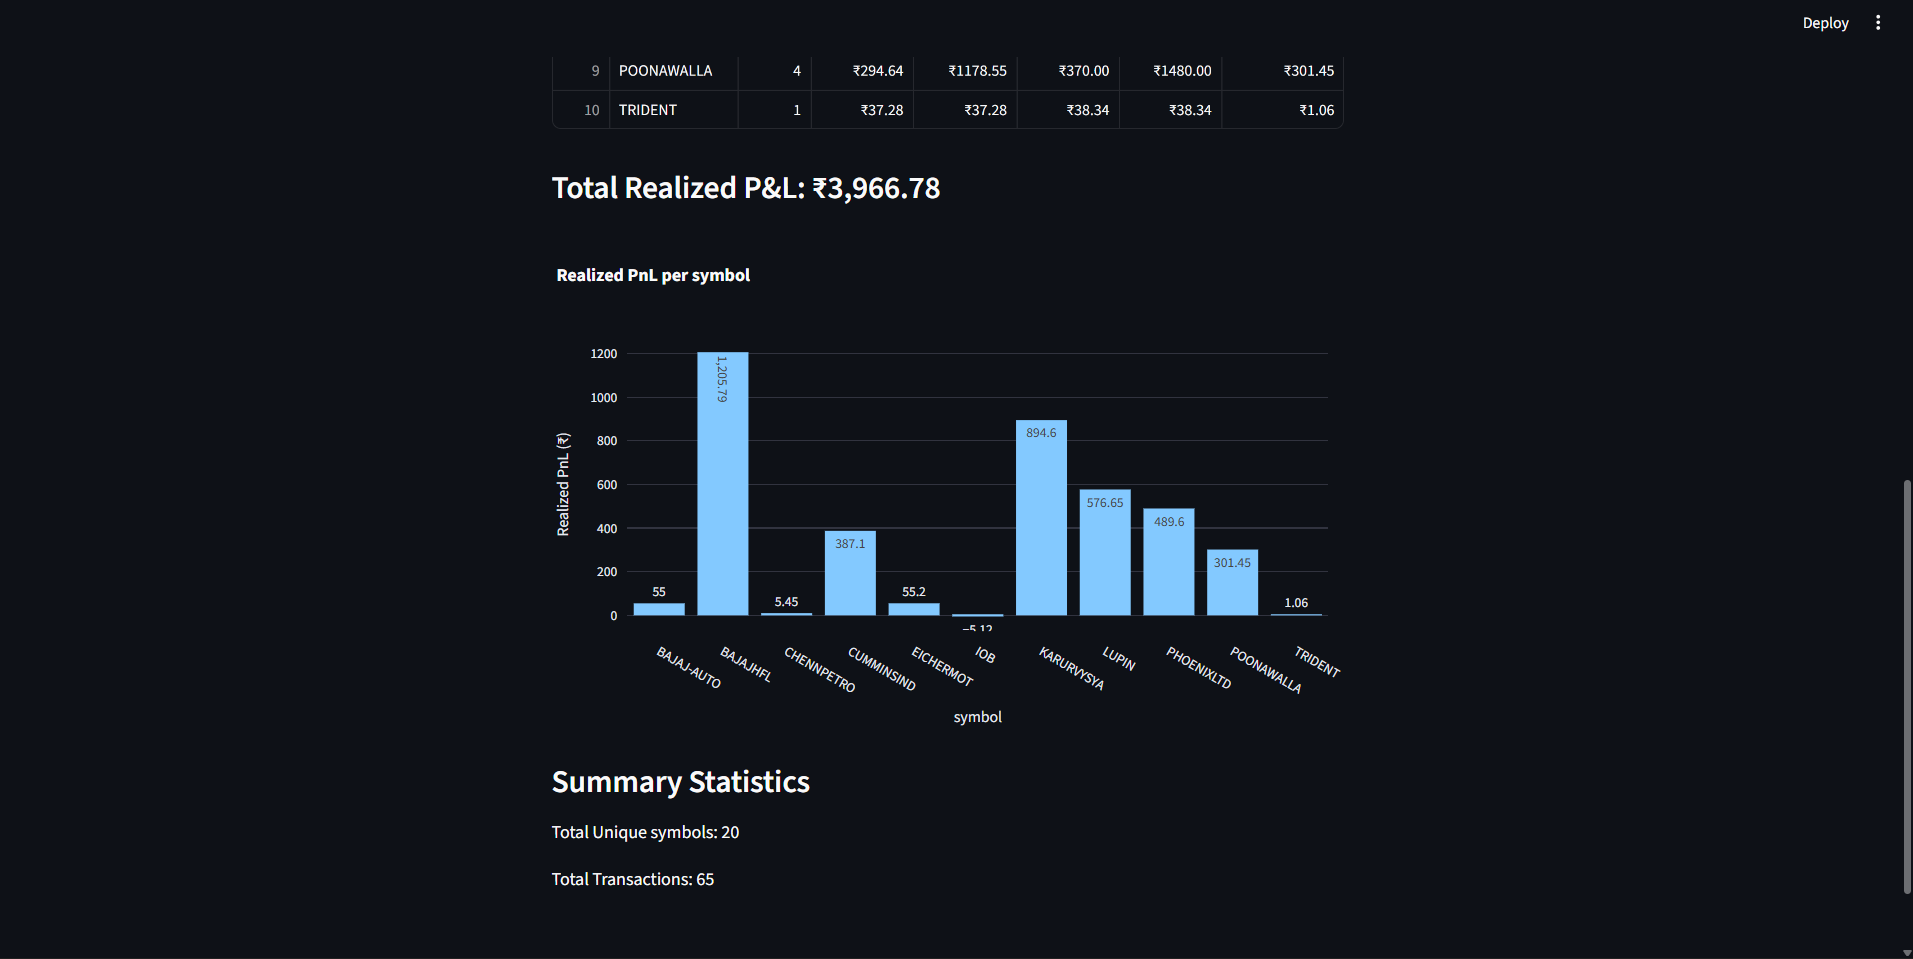Viewport: 1913px width, 959px height.
Task: Select the symbol axis label under the chart
Action: click(x=977, y=716)
